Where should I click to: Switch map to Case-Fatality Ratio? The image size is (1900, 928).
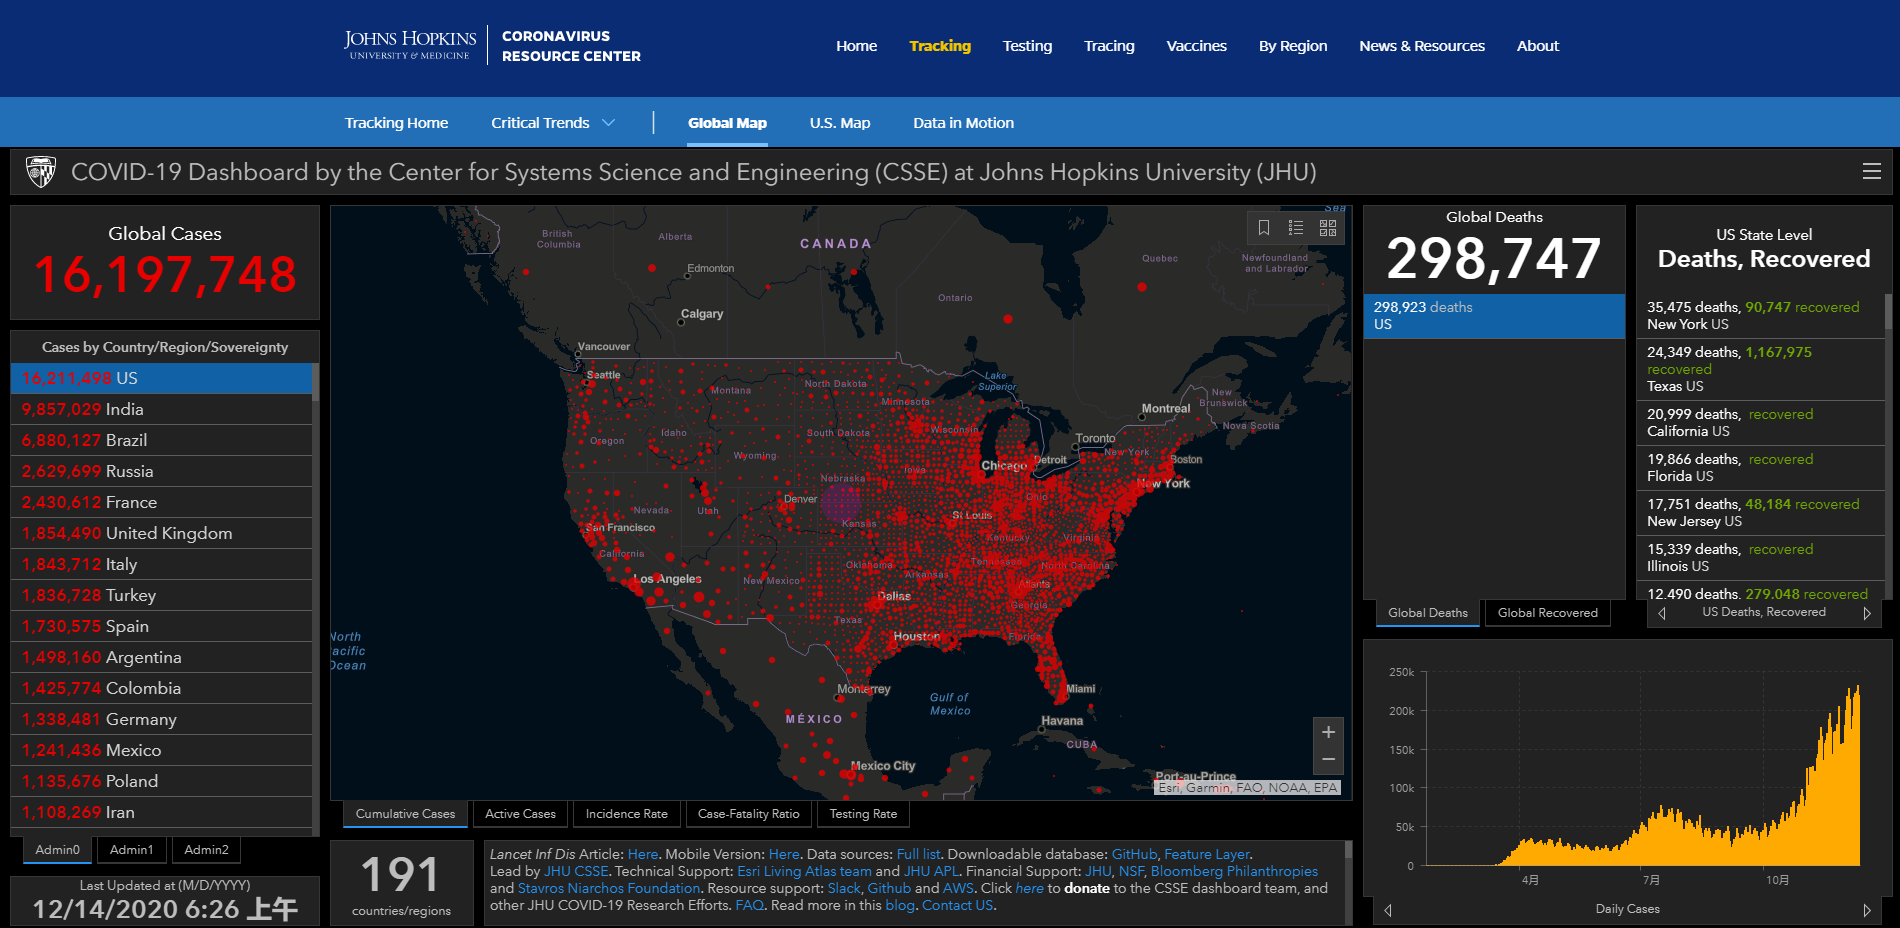748,814
